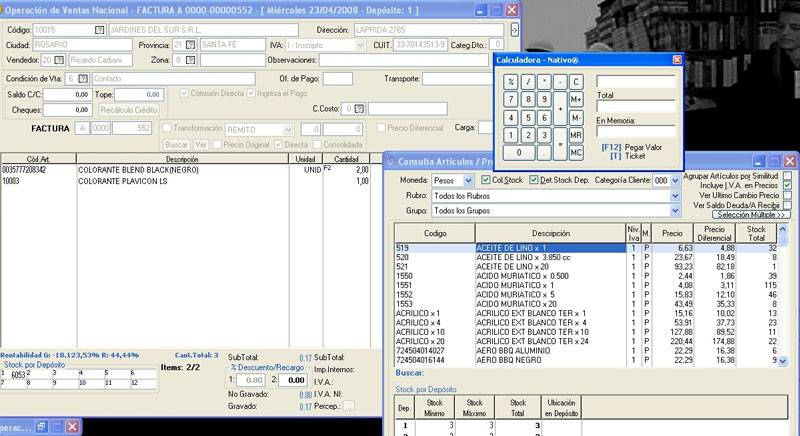Click the Selección Múltiple button

[751, 215]
